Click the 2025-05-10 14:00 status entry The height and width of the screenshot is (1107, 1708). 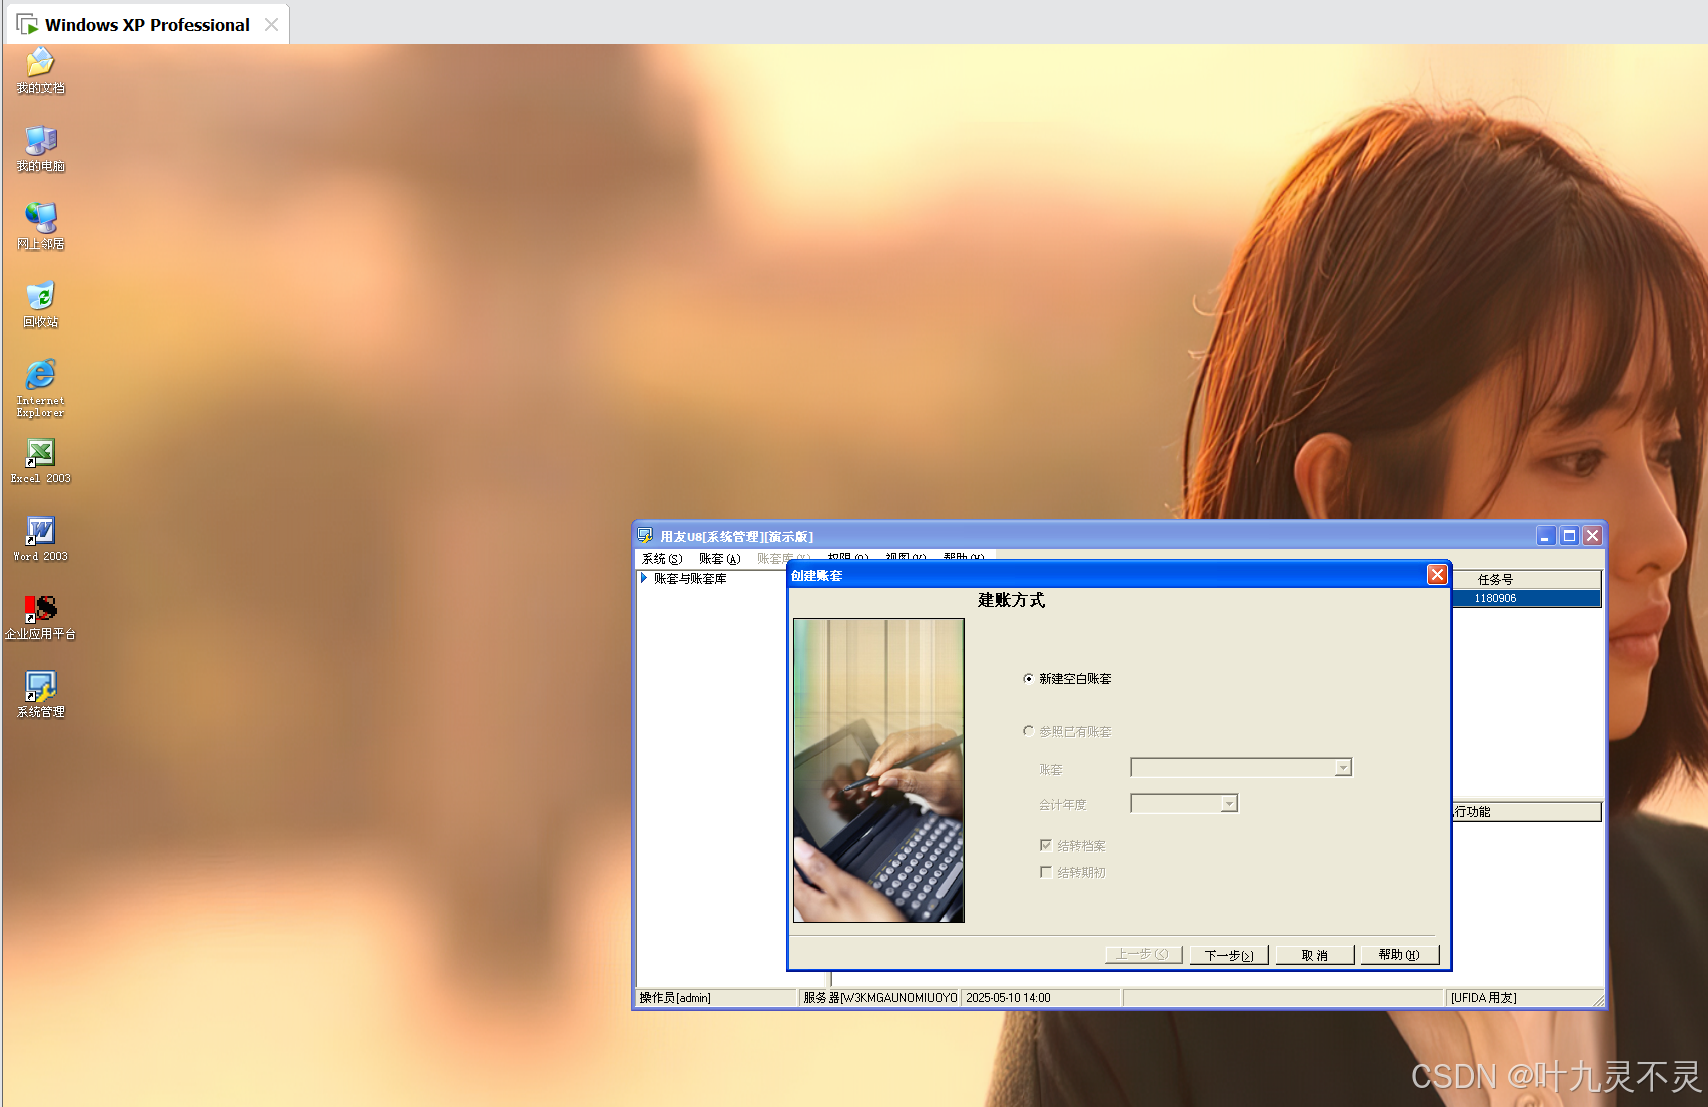[x=1040, y=998]
